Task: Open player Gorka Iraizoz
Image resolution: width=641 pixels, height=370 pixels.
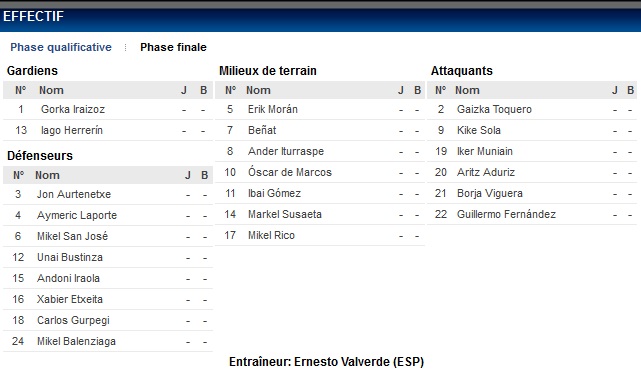Action: pyautogui.click(x=73, y=110)
